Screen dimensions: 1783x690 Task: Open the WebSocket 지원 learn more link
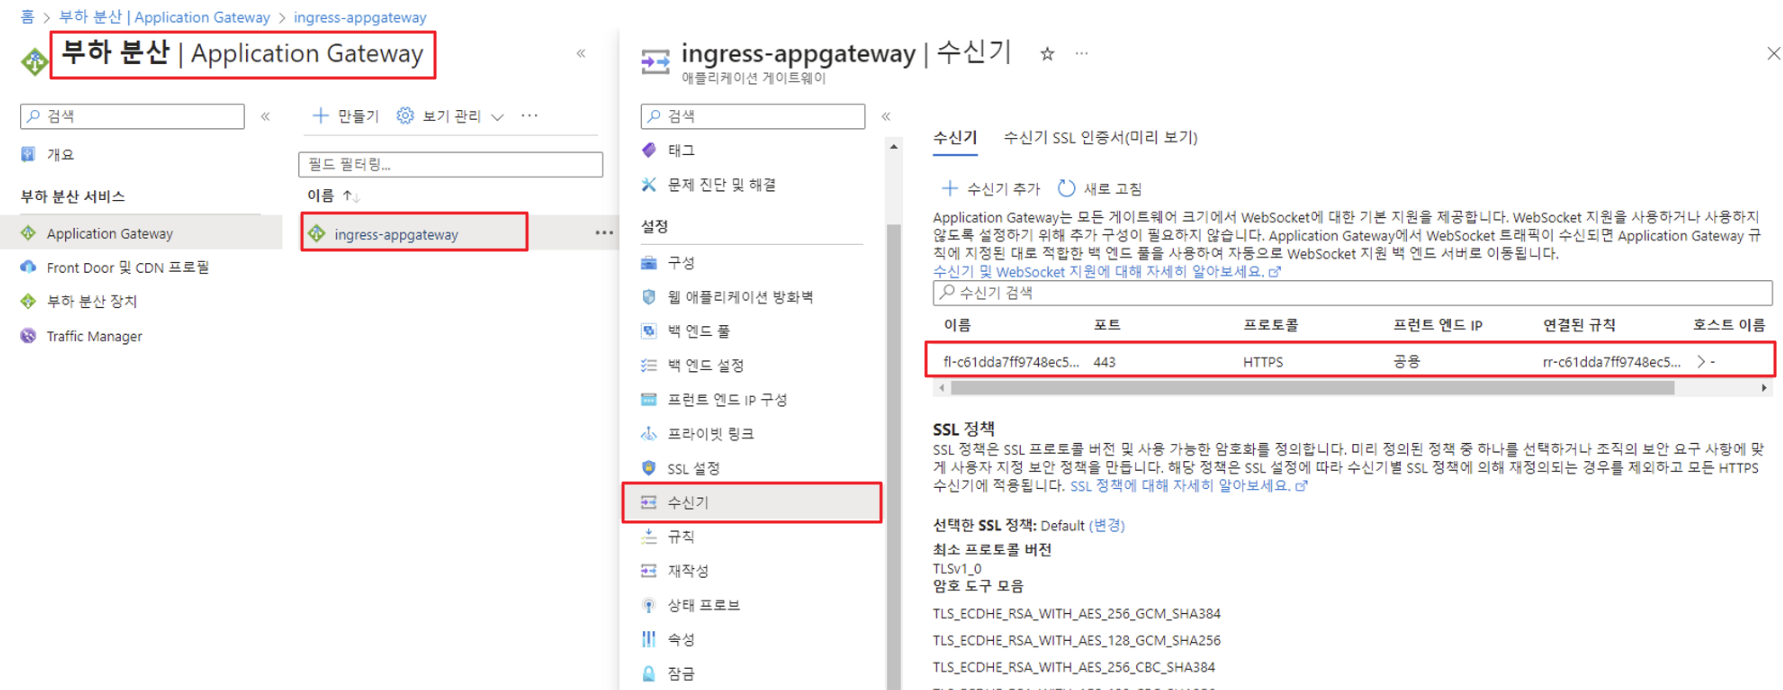(x=1106, y=272)
